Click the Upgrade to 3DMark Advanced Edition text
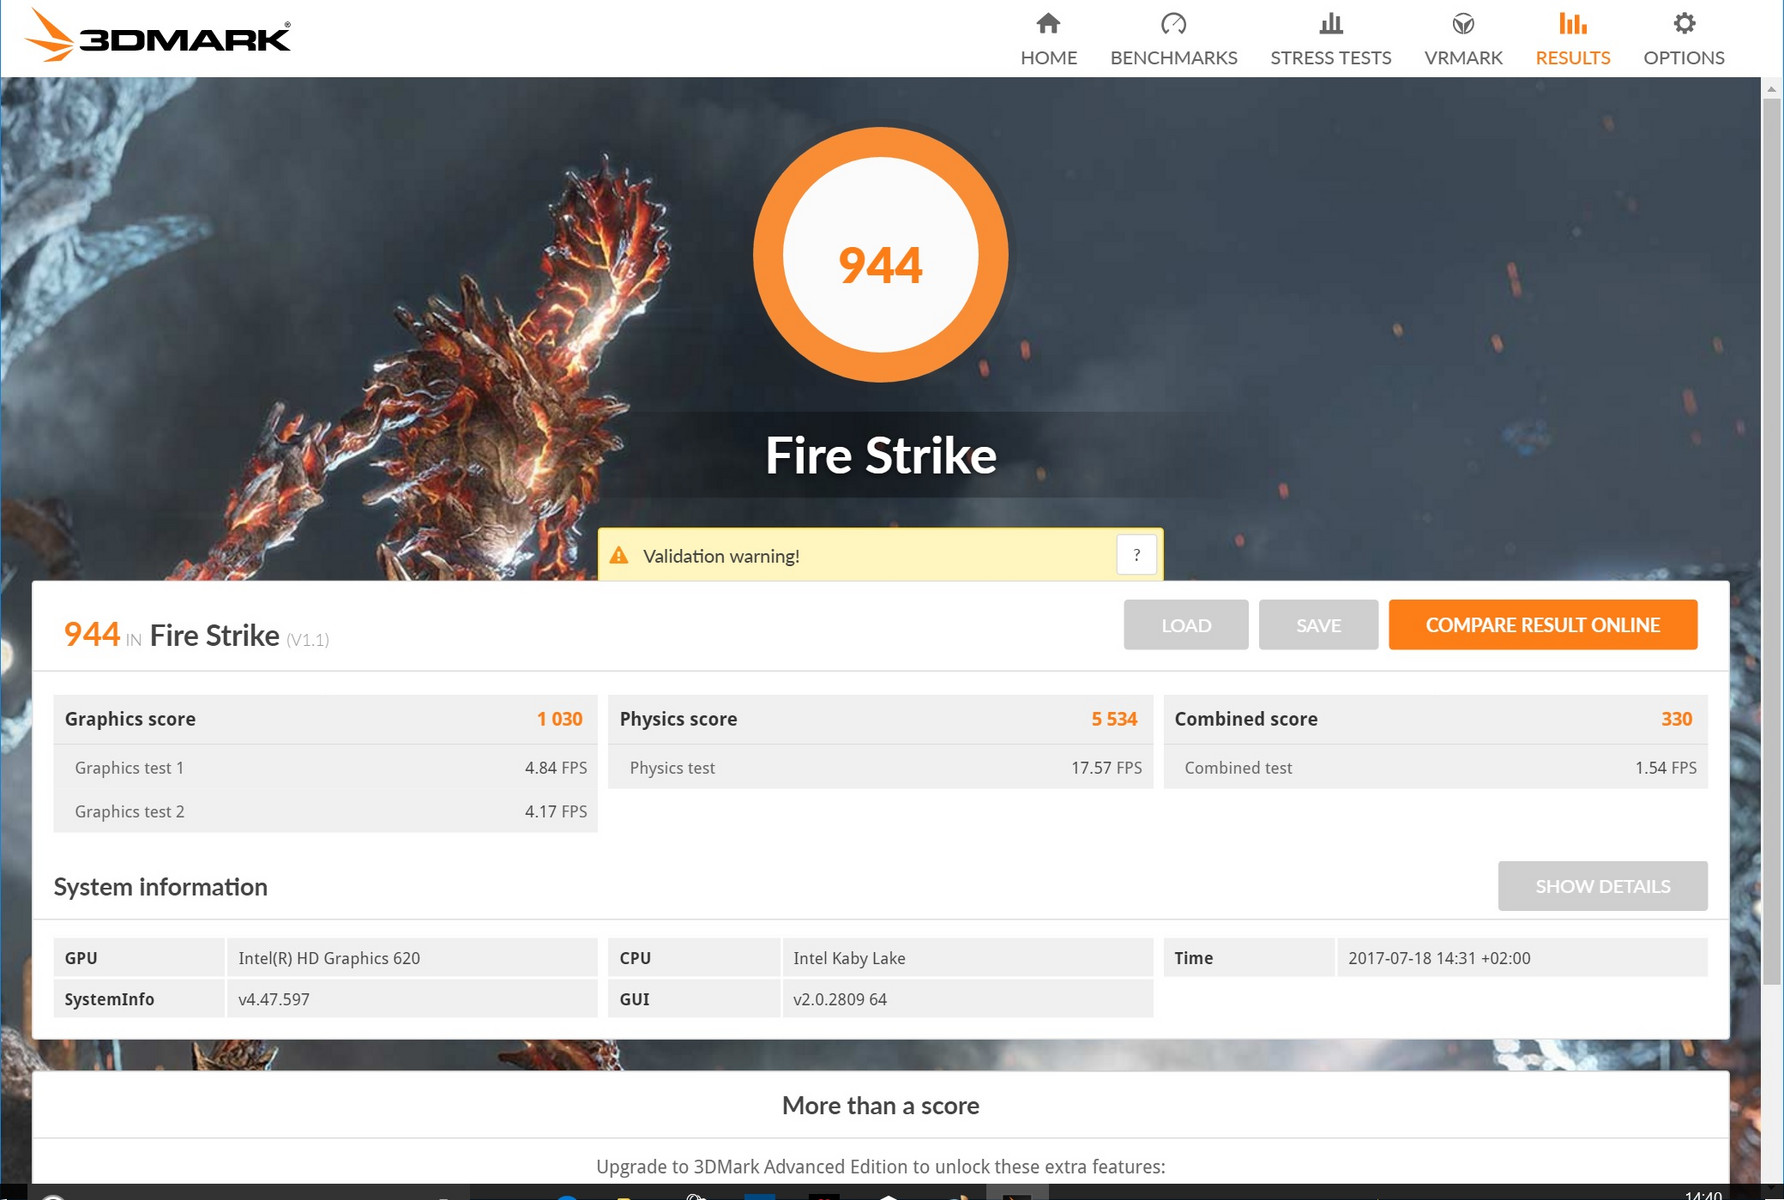 click(880, 1166)
